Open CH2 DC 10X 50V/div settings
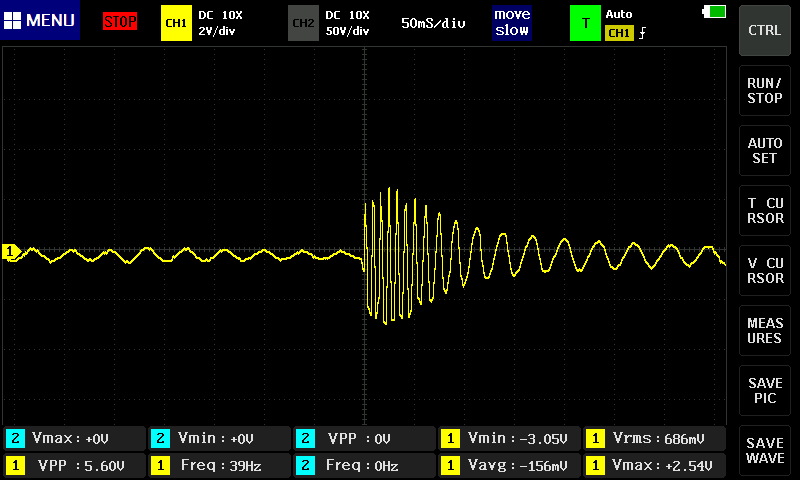 click(347, 22)
